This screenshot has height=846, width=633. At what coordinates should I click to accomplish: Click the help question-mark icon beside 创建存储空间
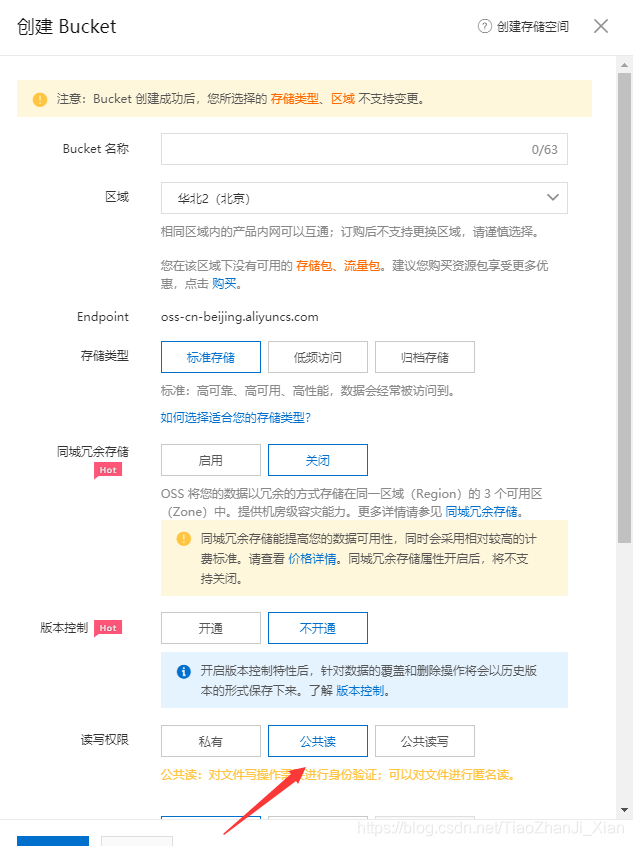click(485, 26)
